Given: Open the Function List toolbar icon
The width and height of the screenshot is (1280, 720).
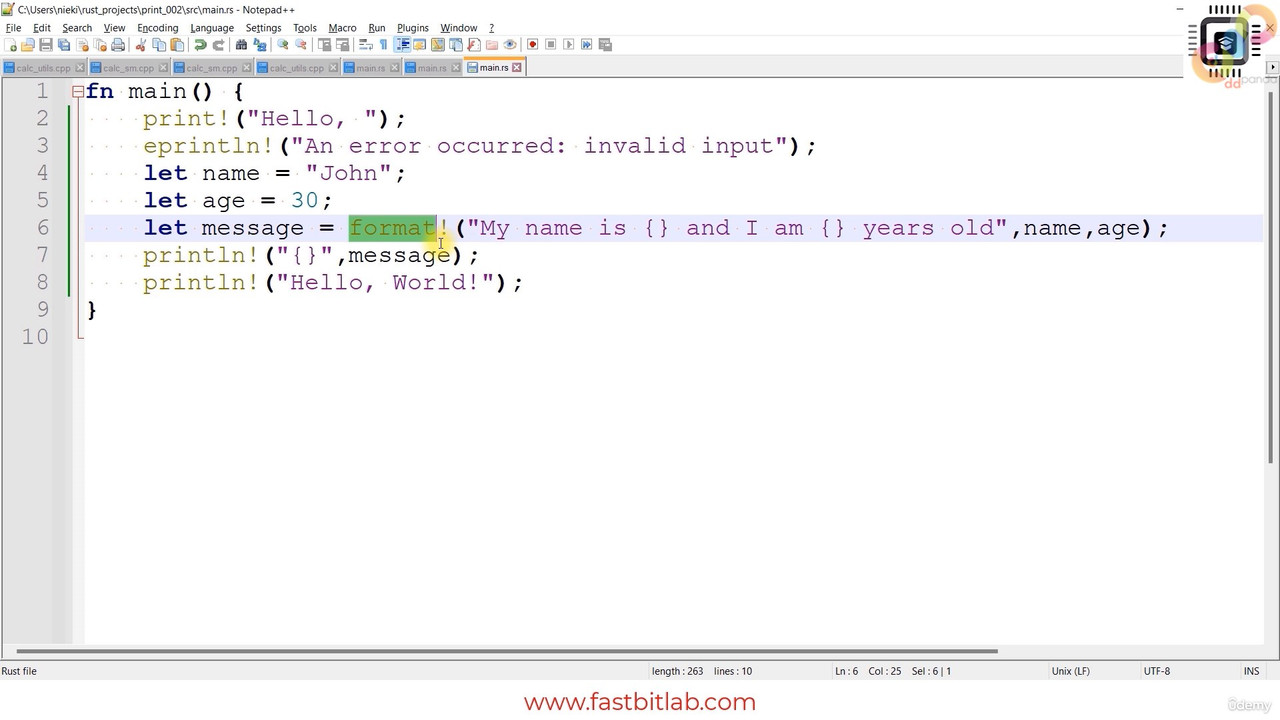Looking at the screenshot, I should coord(473,44).
